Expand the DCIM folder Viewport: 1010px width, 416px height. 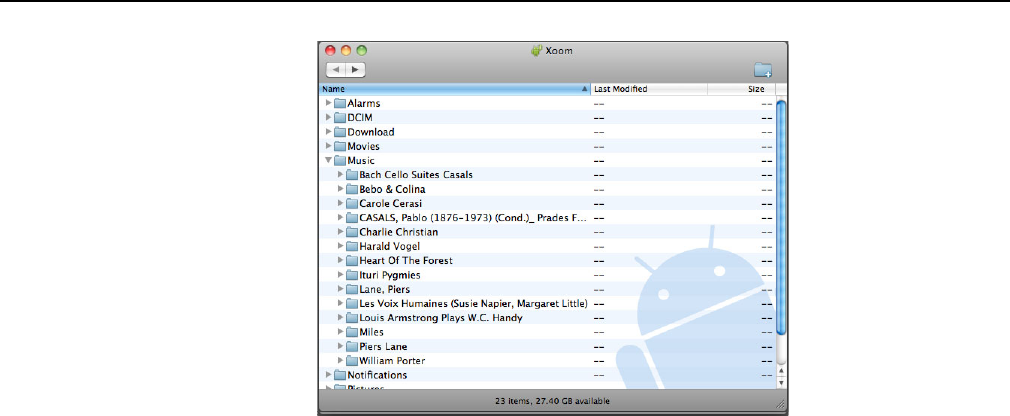coord(329,117)
